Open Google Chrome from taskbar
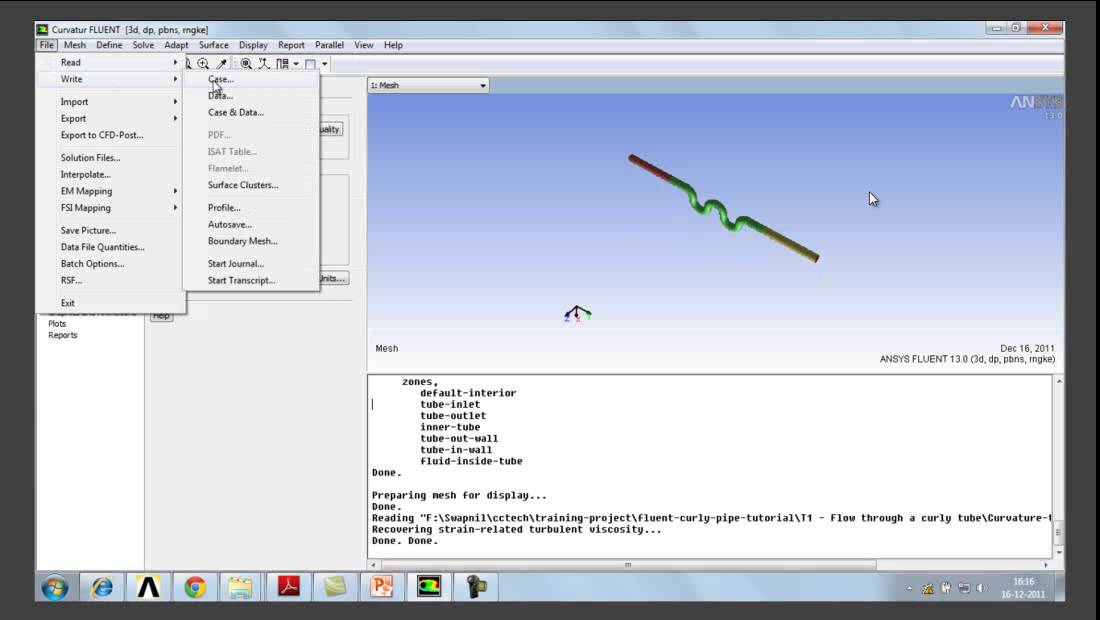 click(195, 587)
